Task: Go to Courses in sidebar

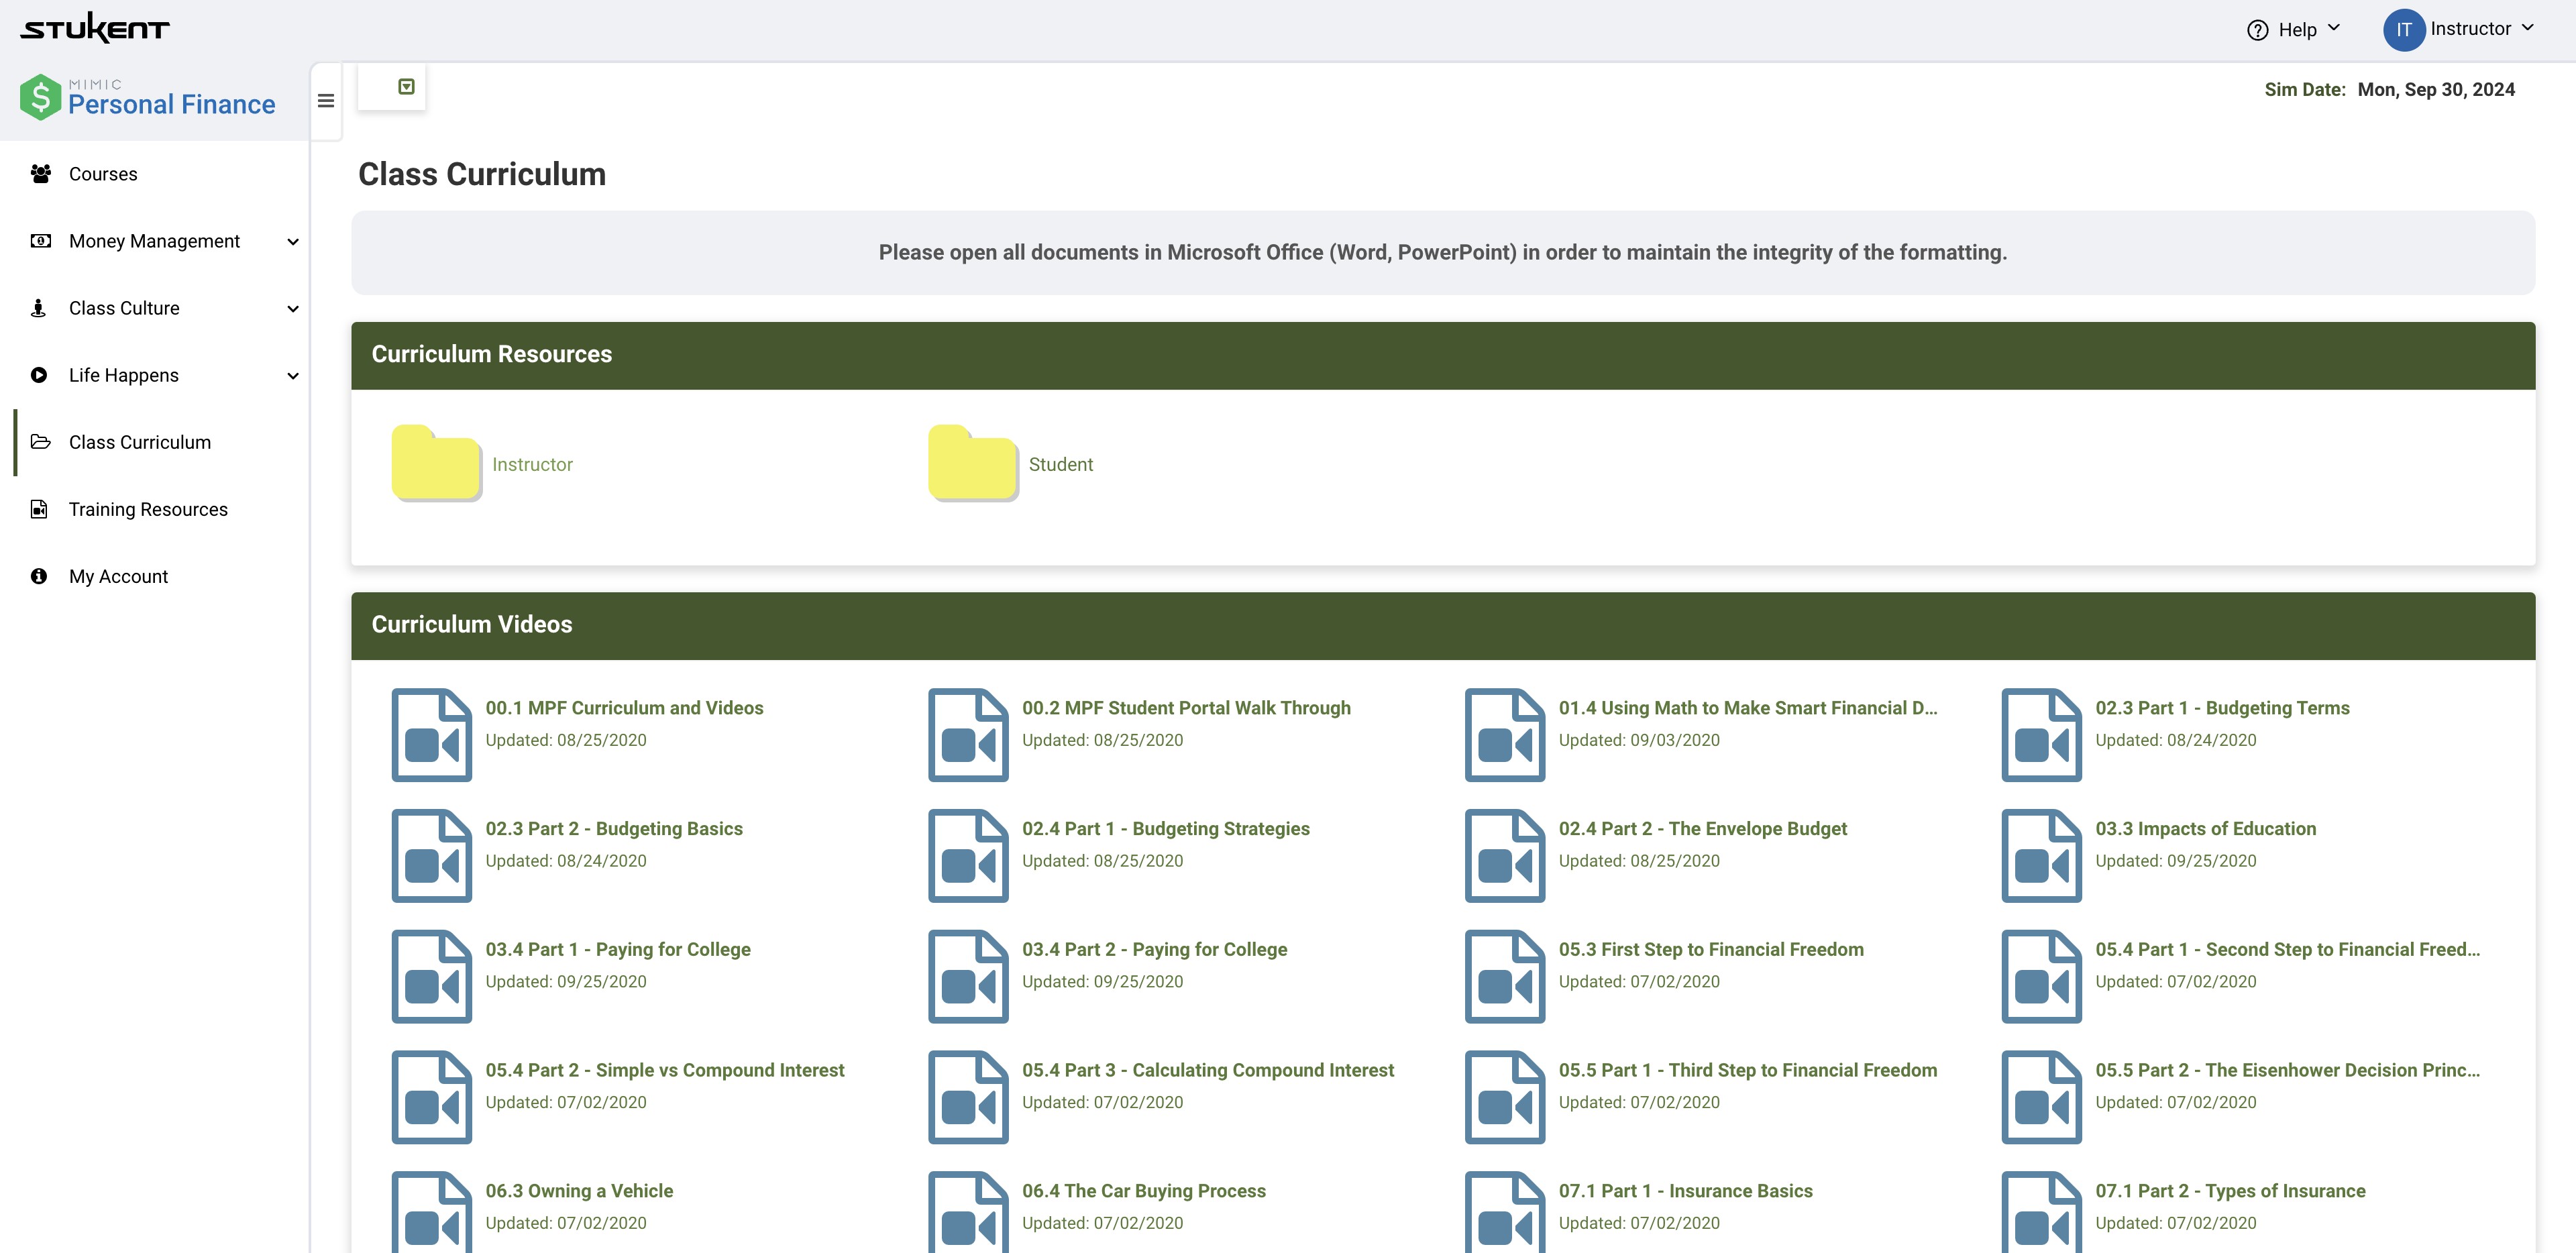Action: 103,174
